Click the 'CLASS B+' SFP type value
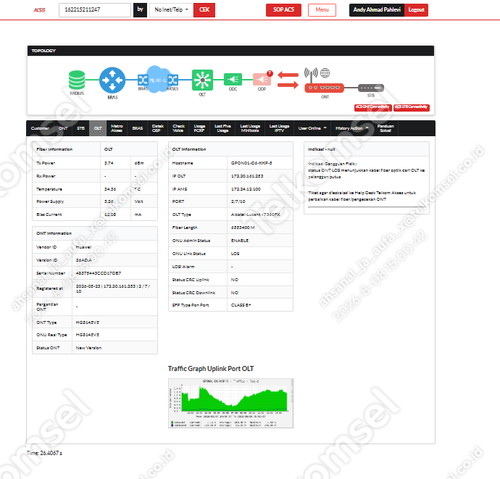Viewport: 500px width, 479px height. click(x=241, y=305)
